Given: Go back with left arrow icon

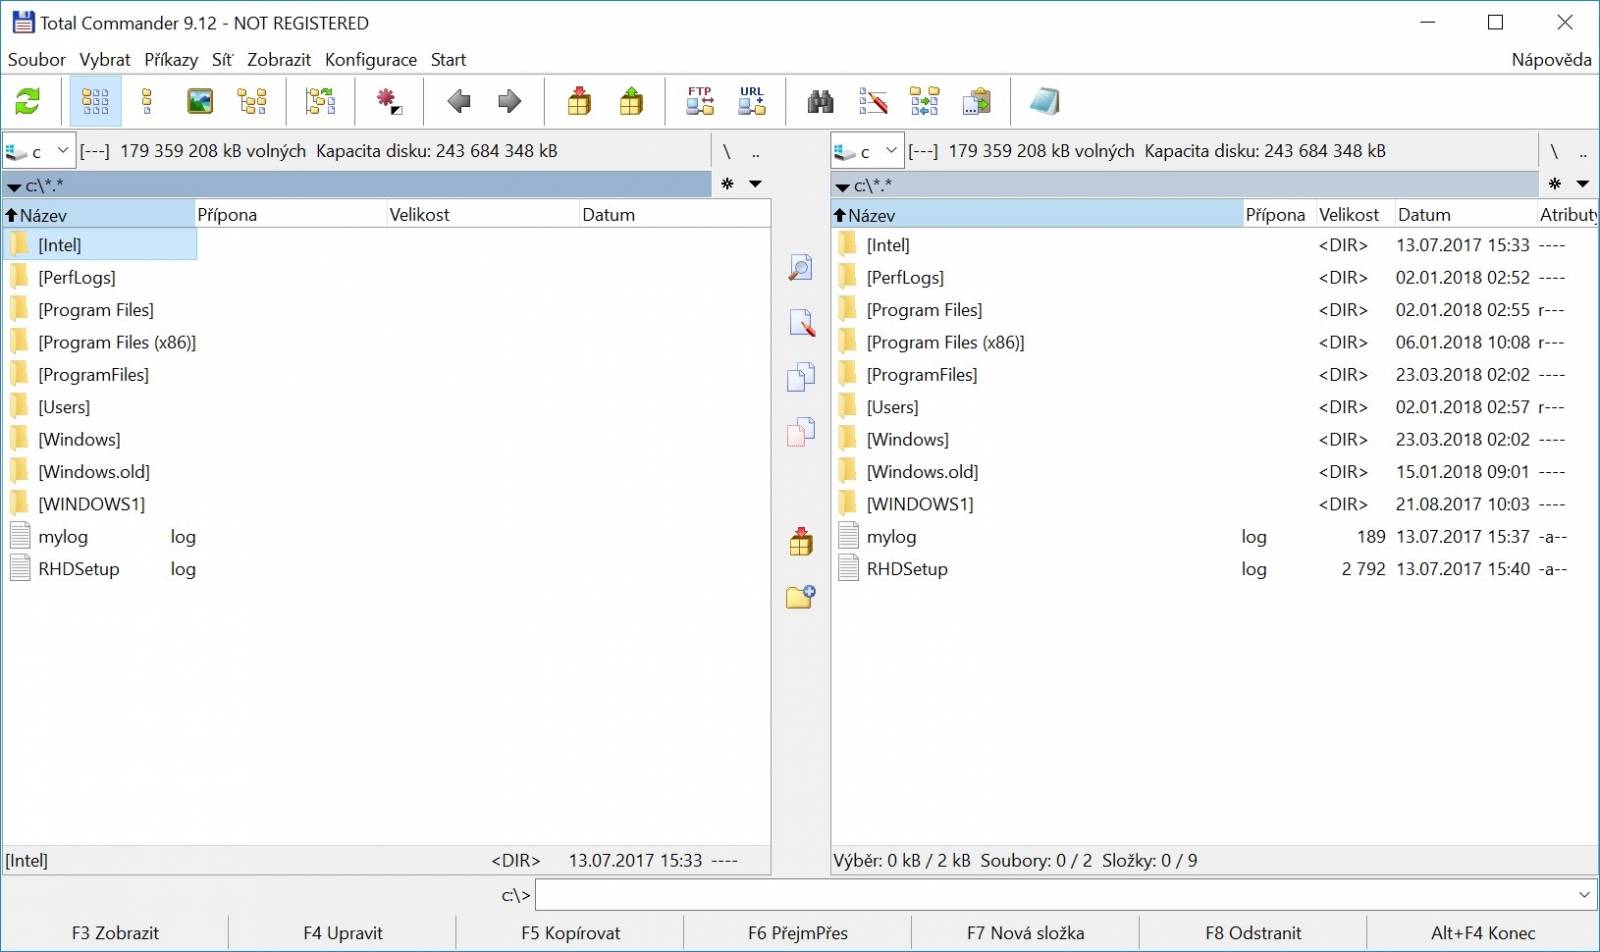Looking at the screenshot, I should (458, 101).
